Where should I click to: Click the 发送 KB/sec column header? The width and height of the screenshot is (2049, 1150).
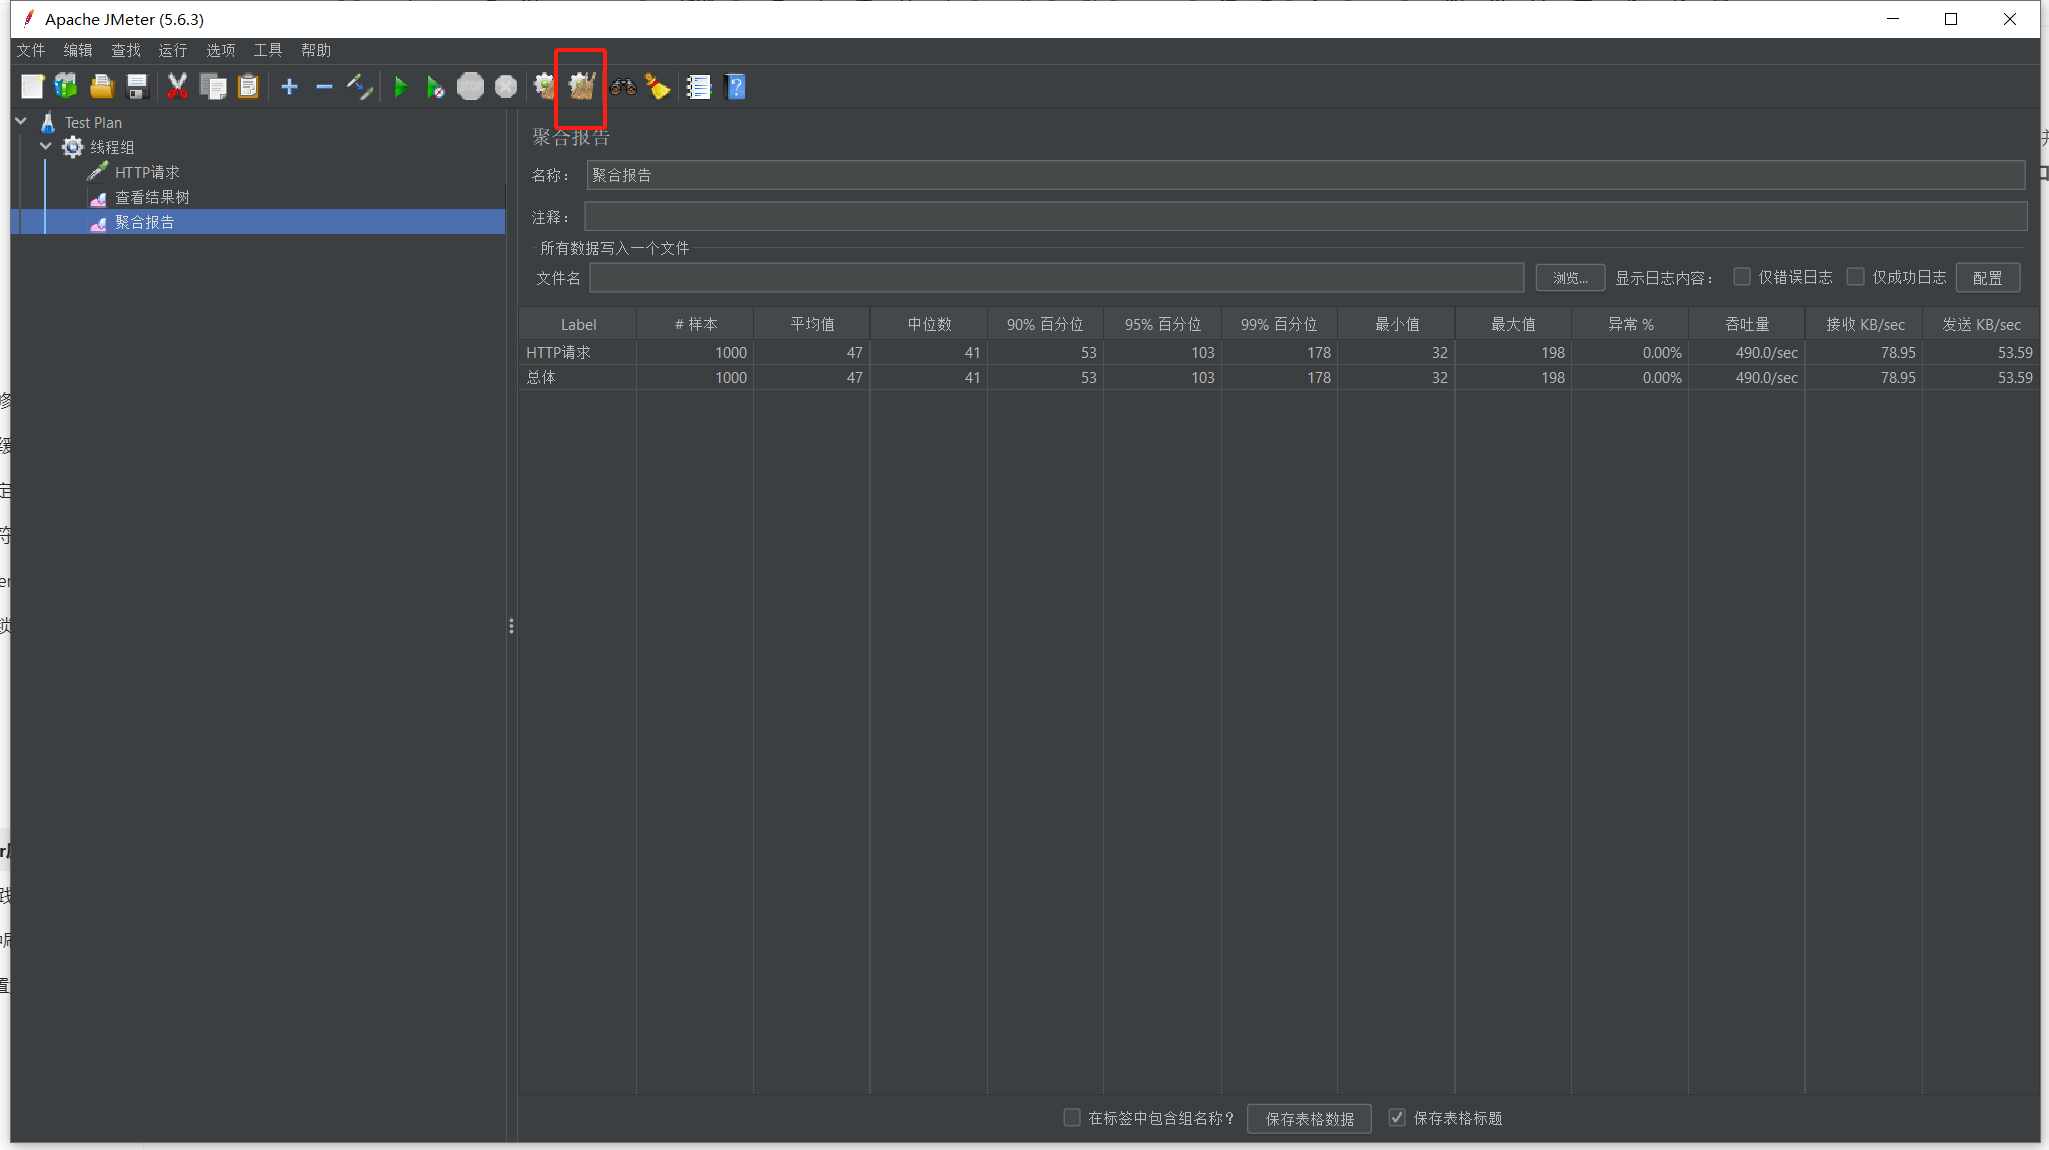(x=1981, y=324)
